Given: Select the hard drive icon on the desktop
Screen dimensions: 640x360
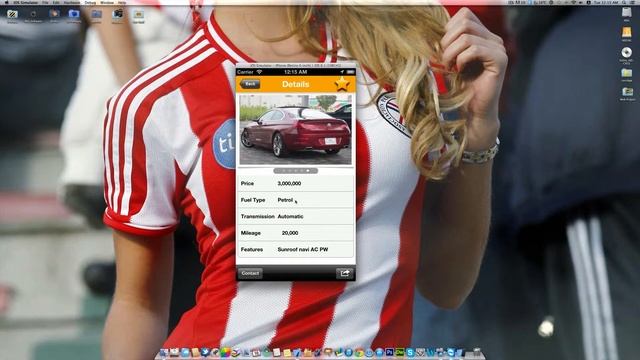Looking at the screenshot, I should coord(627,12).
